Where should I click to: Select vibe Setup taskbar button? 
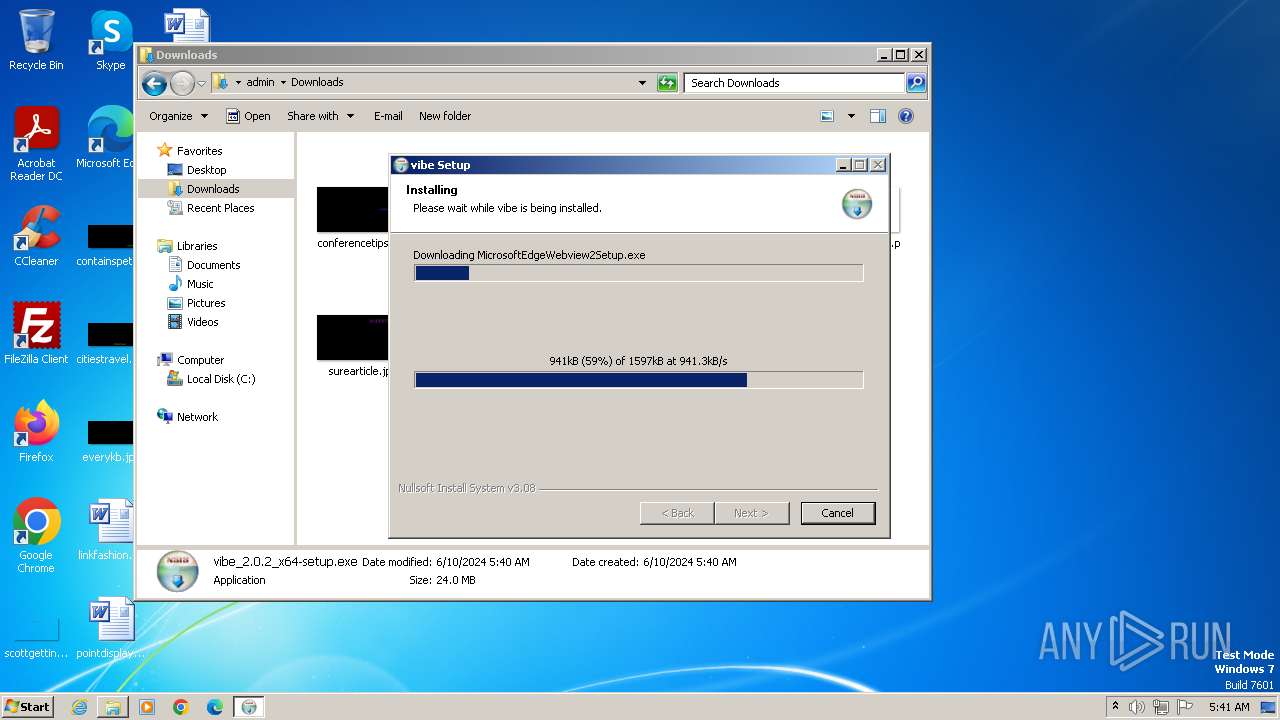(x=249, y=707)
